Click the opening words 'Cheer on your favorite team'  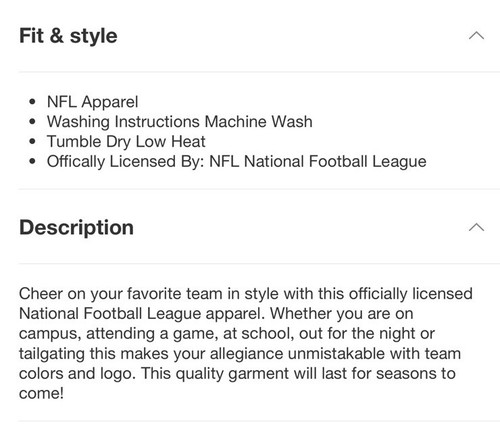(121, 294)
